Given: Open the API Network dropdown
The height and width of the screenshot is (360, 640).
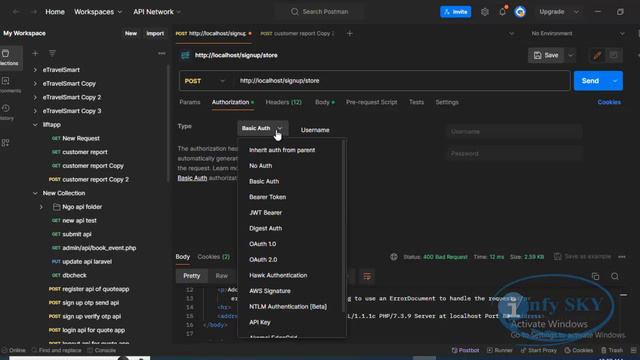Looking at the screenshot, I should [157, 12].
